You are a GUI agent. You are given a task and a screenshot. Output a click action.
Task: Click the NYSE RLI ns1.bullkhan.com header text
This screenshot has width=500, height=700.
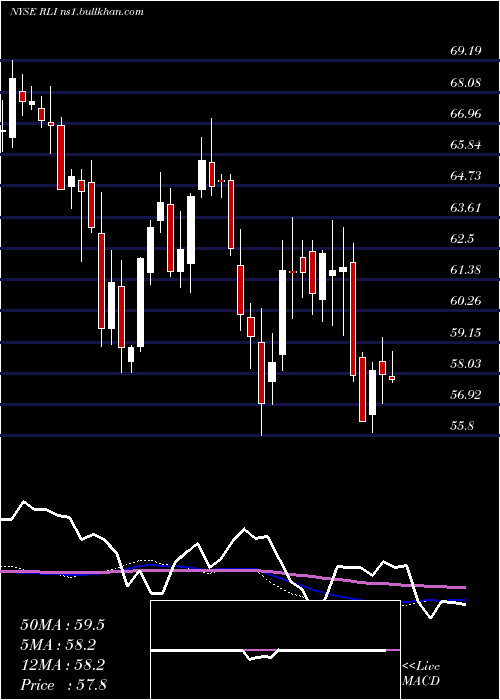[76, 12]
